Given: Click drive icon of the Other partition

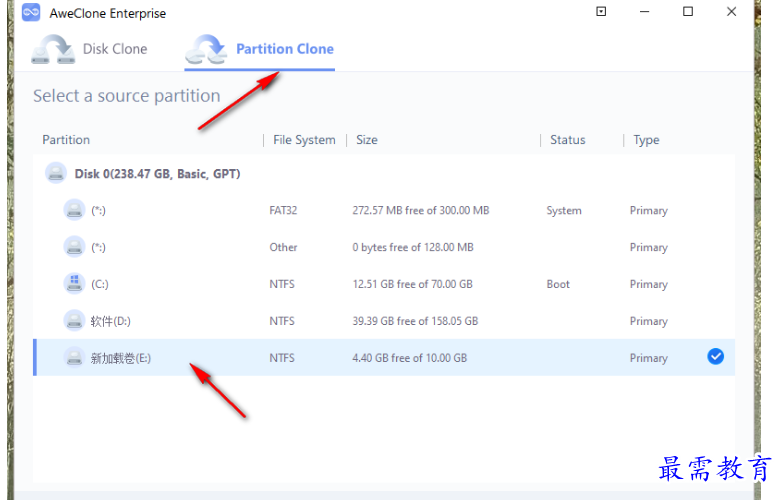Looking at the screenshot, I should pyautogui.click(x=74, y=247).
